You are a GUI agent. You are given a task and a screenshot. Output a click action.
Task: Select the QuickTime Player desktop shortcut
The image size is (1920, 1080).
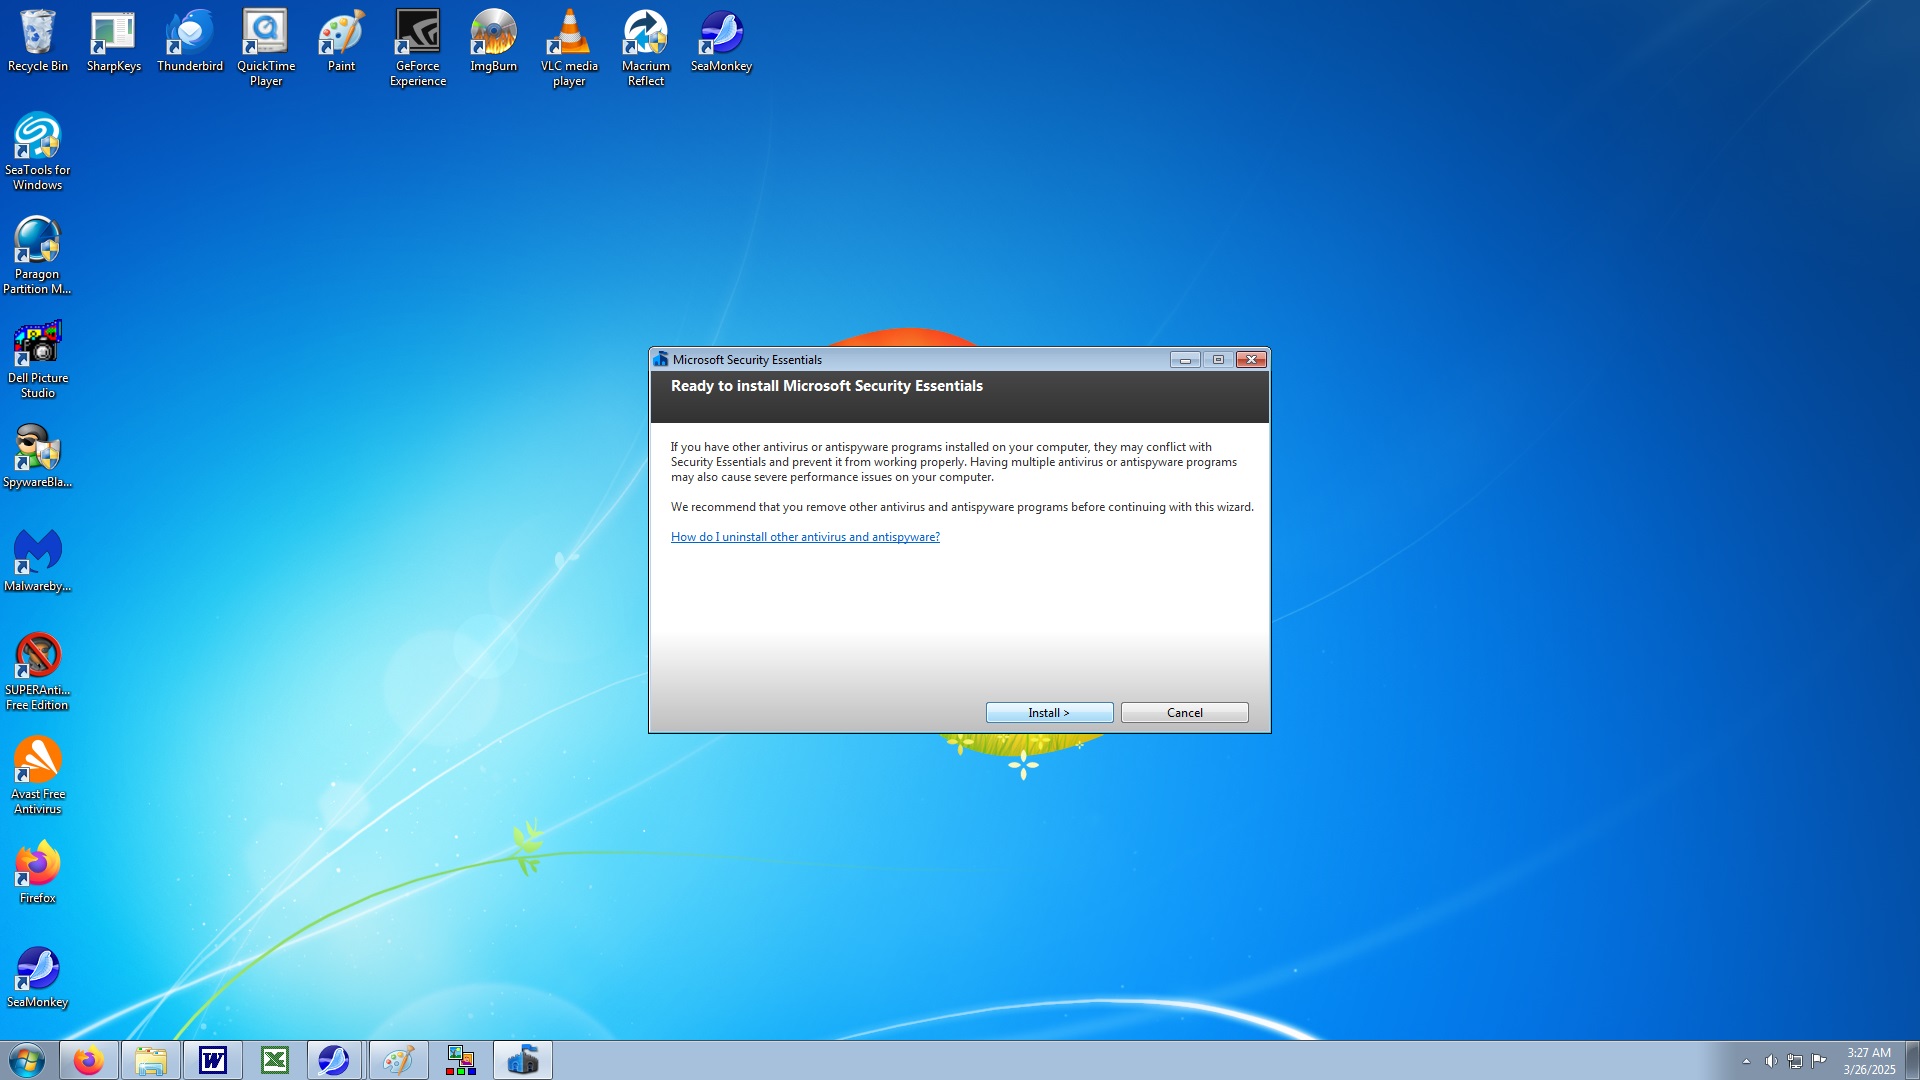click(266, 48)
